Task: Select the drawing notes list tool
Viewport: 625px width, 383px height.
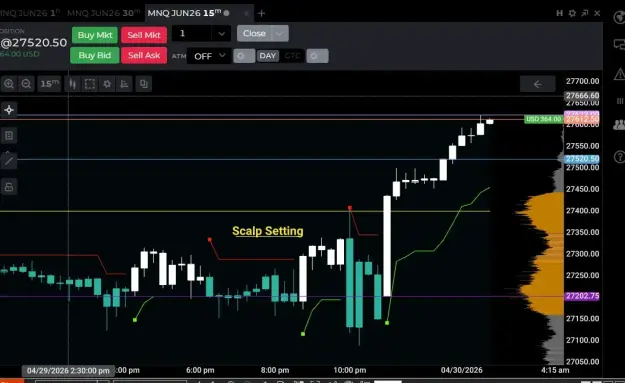Action: [x=9, y=136]
